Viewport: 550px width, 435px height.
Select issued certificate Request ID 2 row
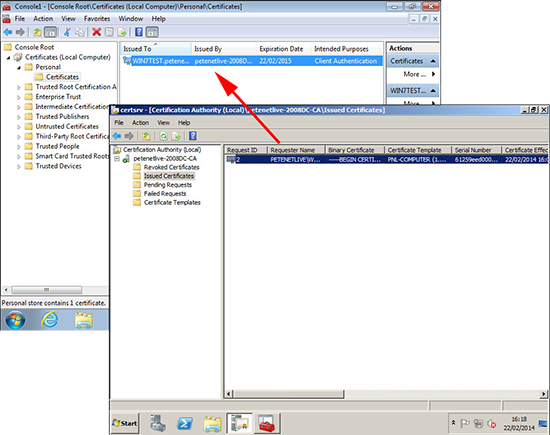[387, 159]
